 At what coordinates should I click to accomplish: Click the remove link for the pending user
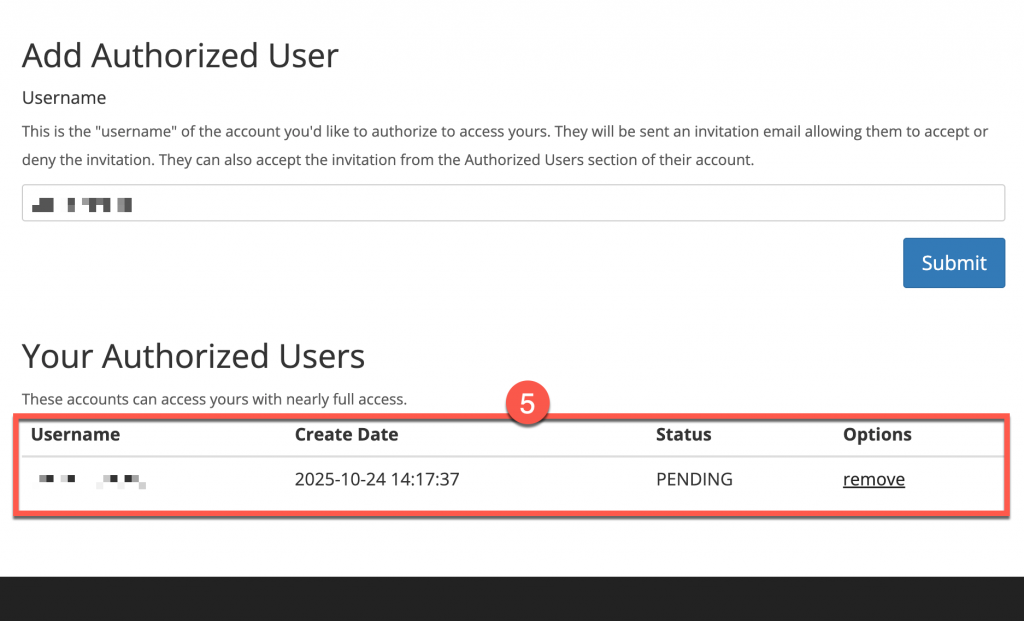click(873, 480)
